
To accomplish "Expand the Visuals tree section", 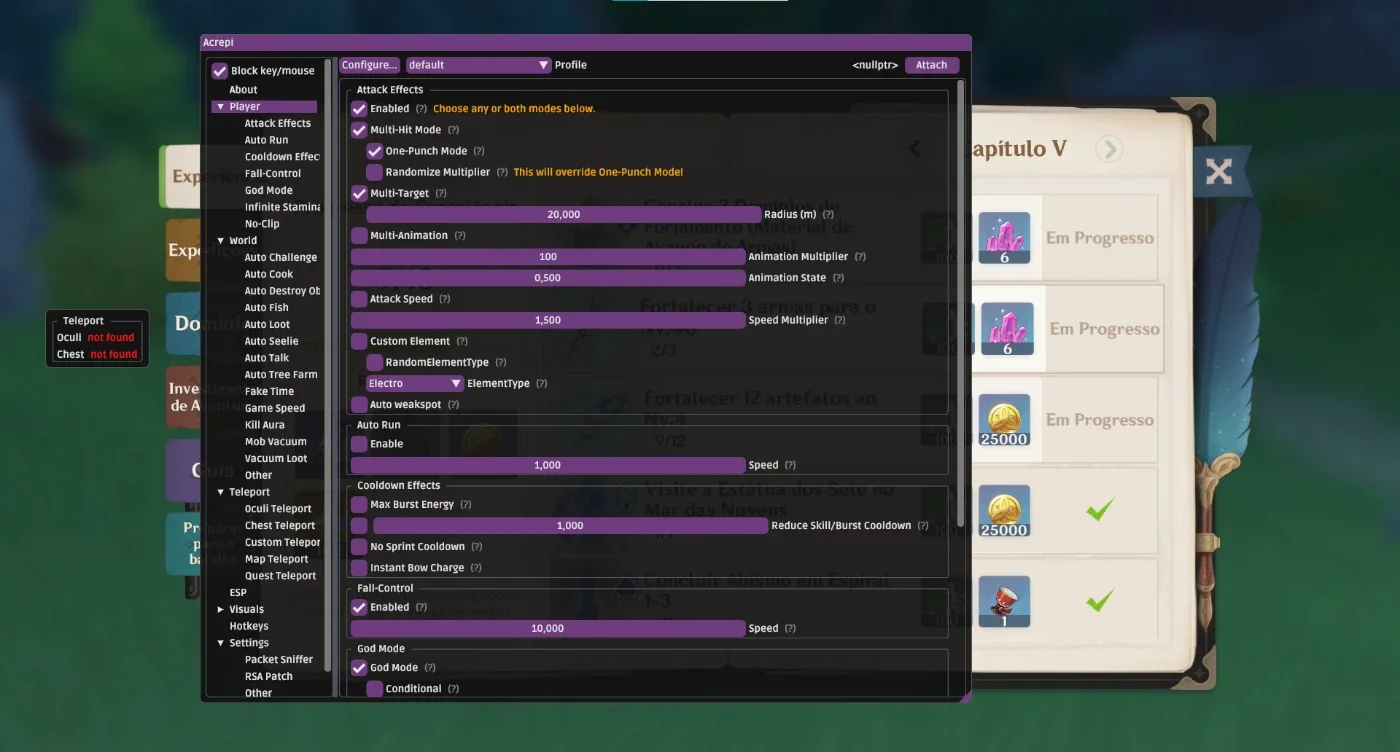I will pyautogui.click(x=220, y=609).
